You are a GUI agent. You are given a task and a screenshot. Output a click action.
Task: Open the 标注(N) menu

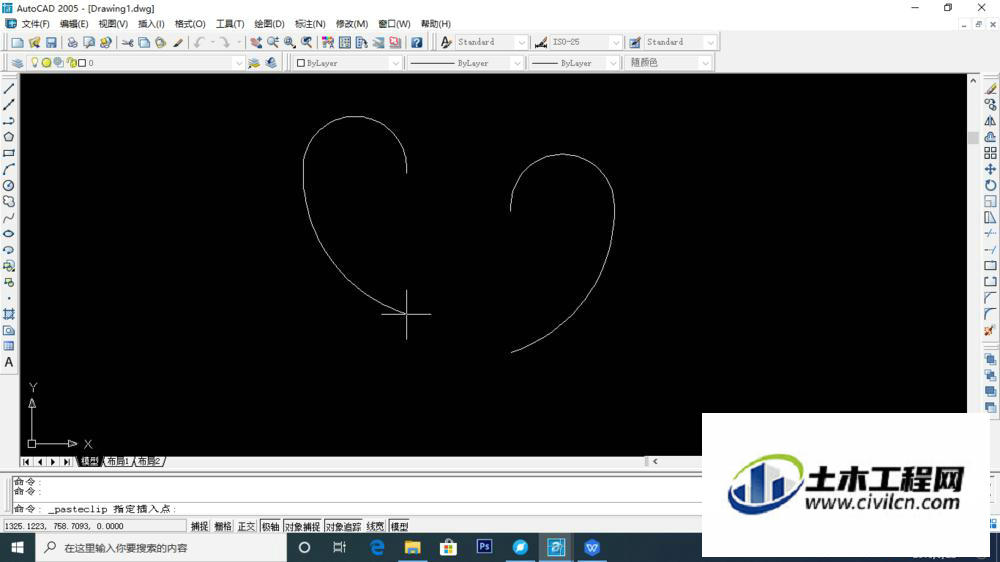310,24
